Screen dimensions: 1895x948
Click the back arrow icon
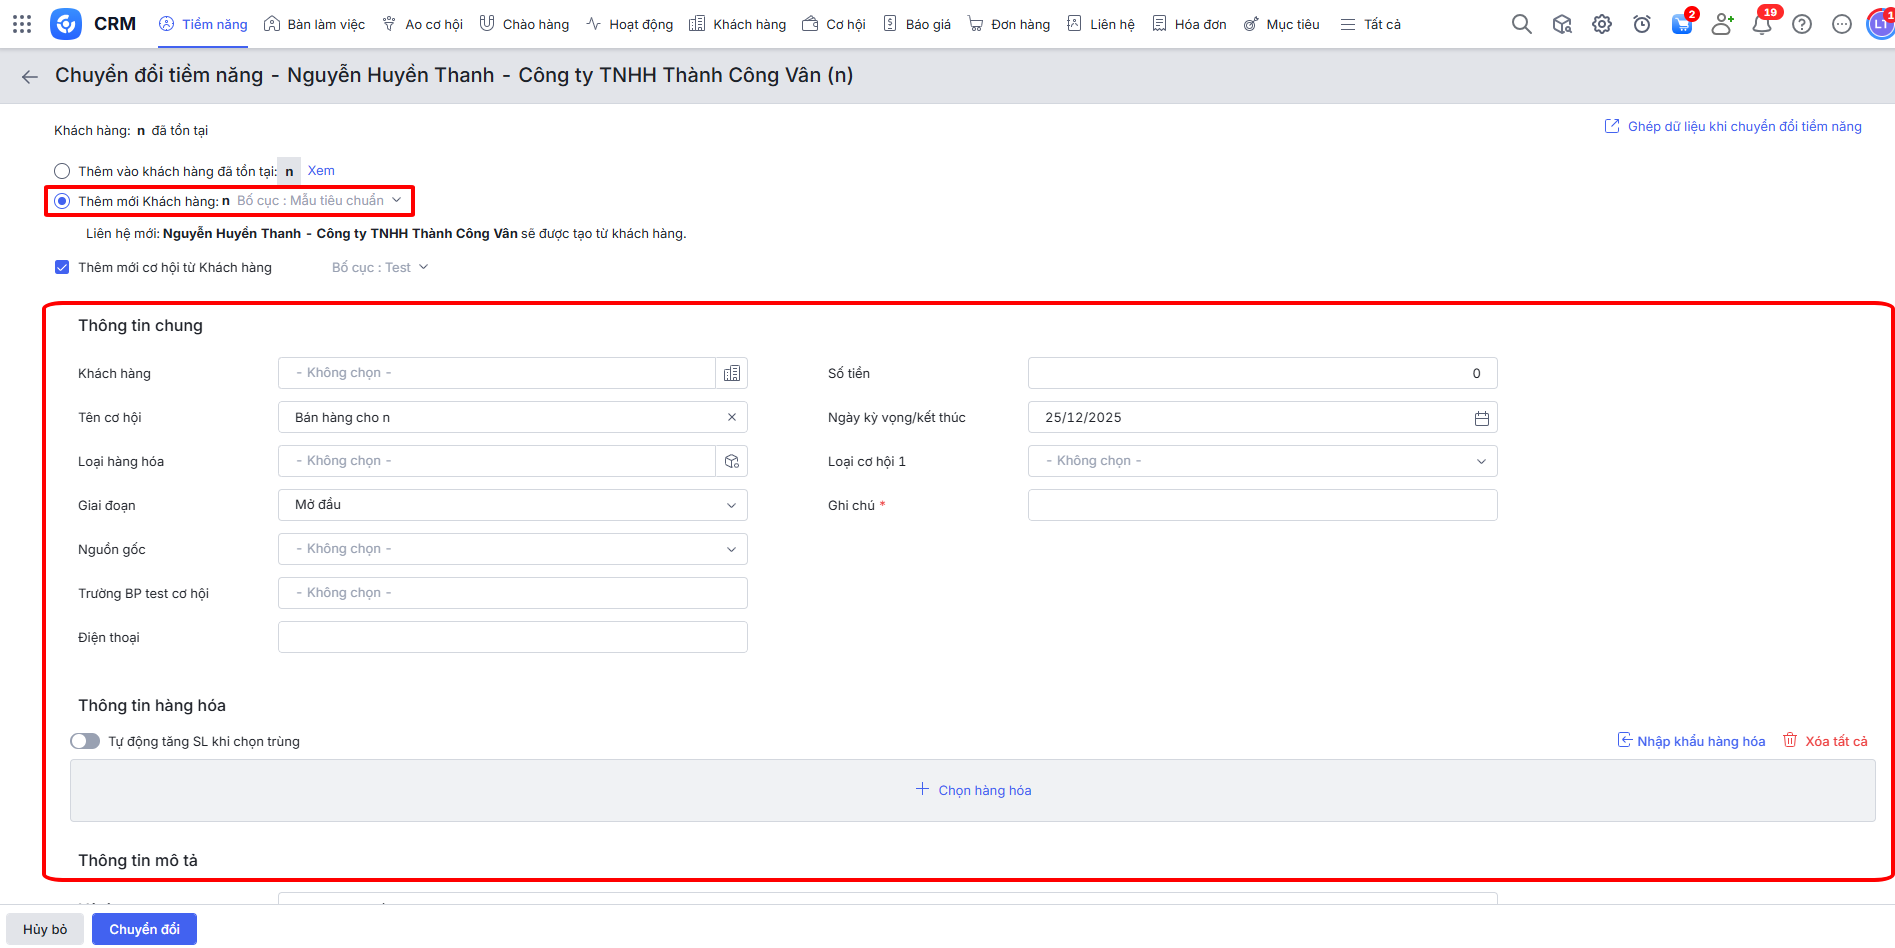point(30,77)
